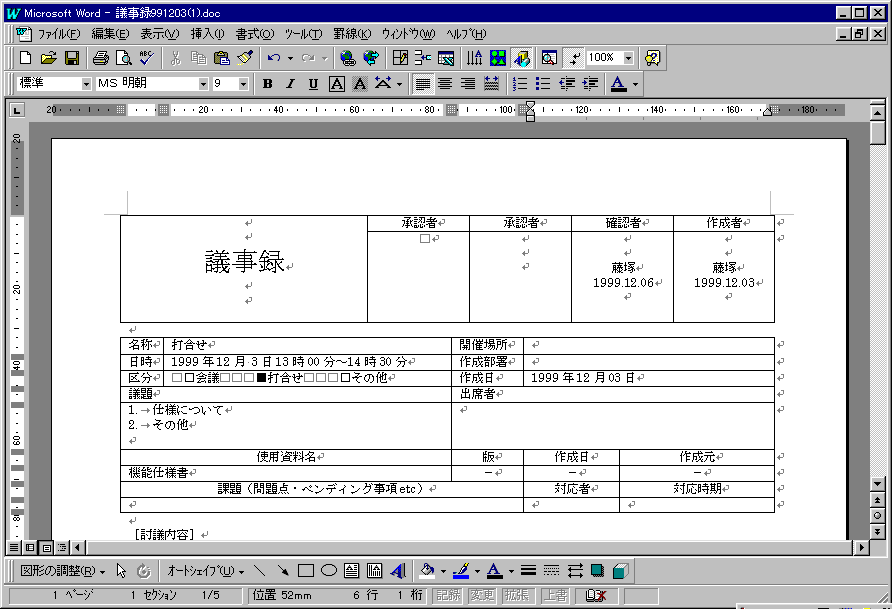Click the 図形の調整(R) button

[x=62, y=571]
